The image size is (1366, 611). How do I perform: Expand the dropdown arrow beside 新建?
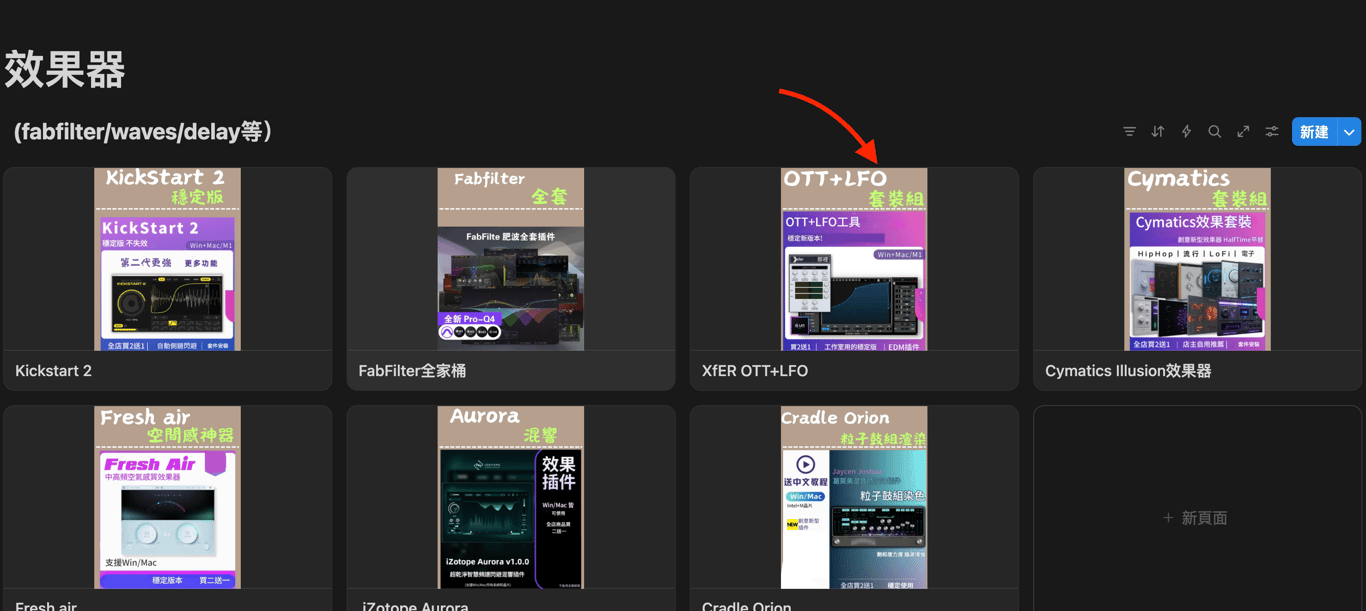click(1349, 132)
